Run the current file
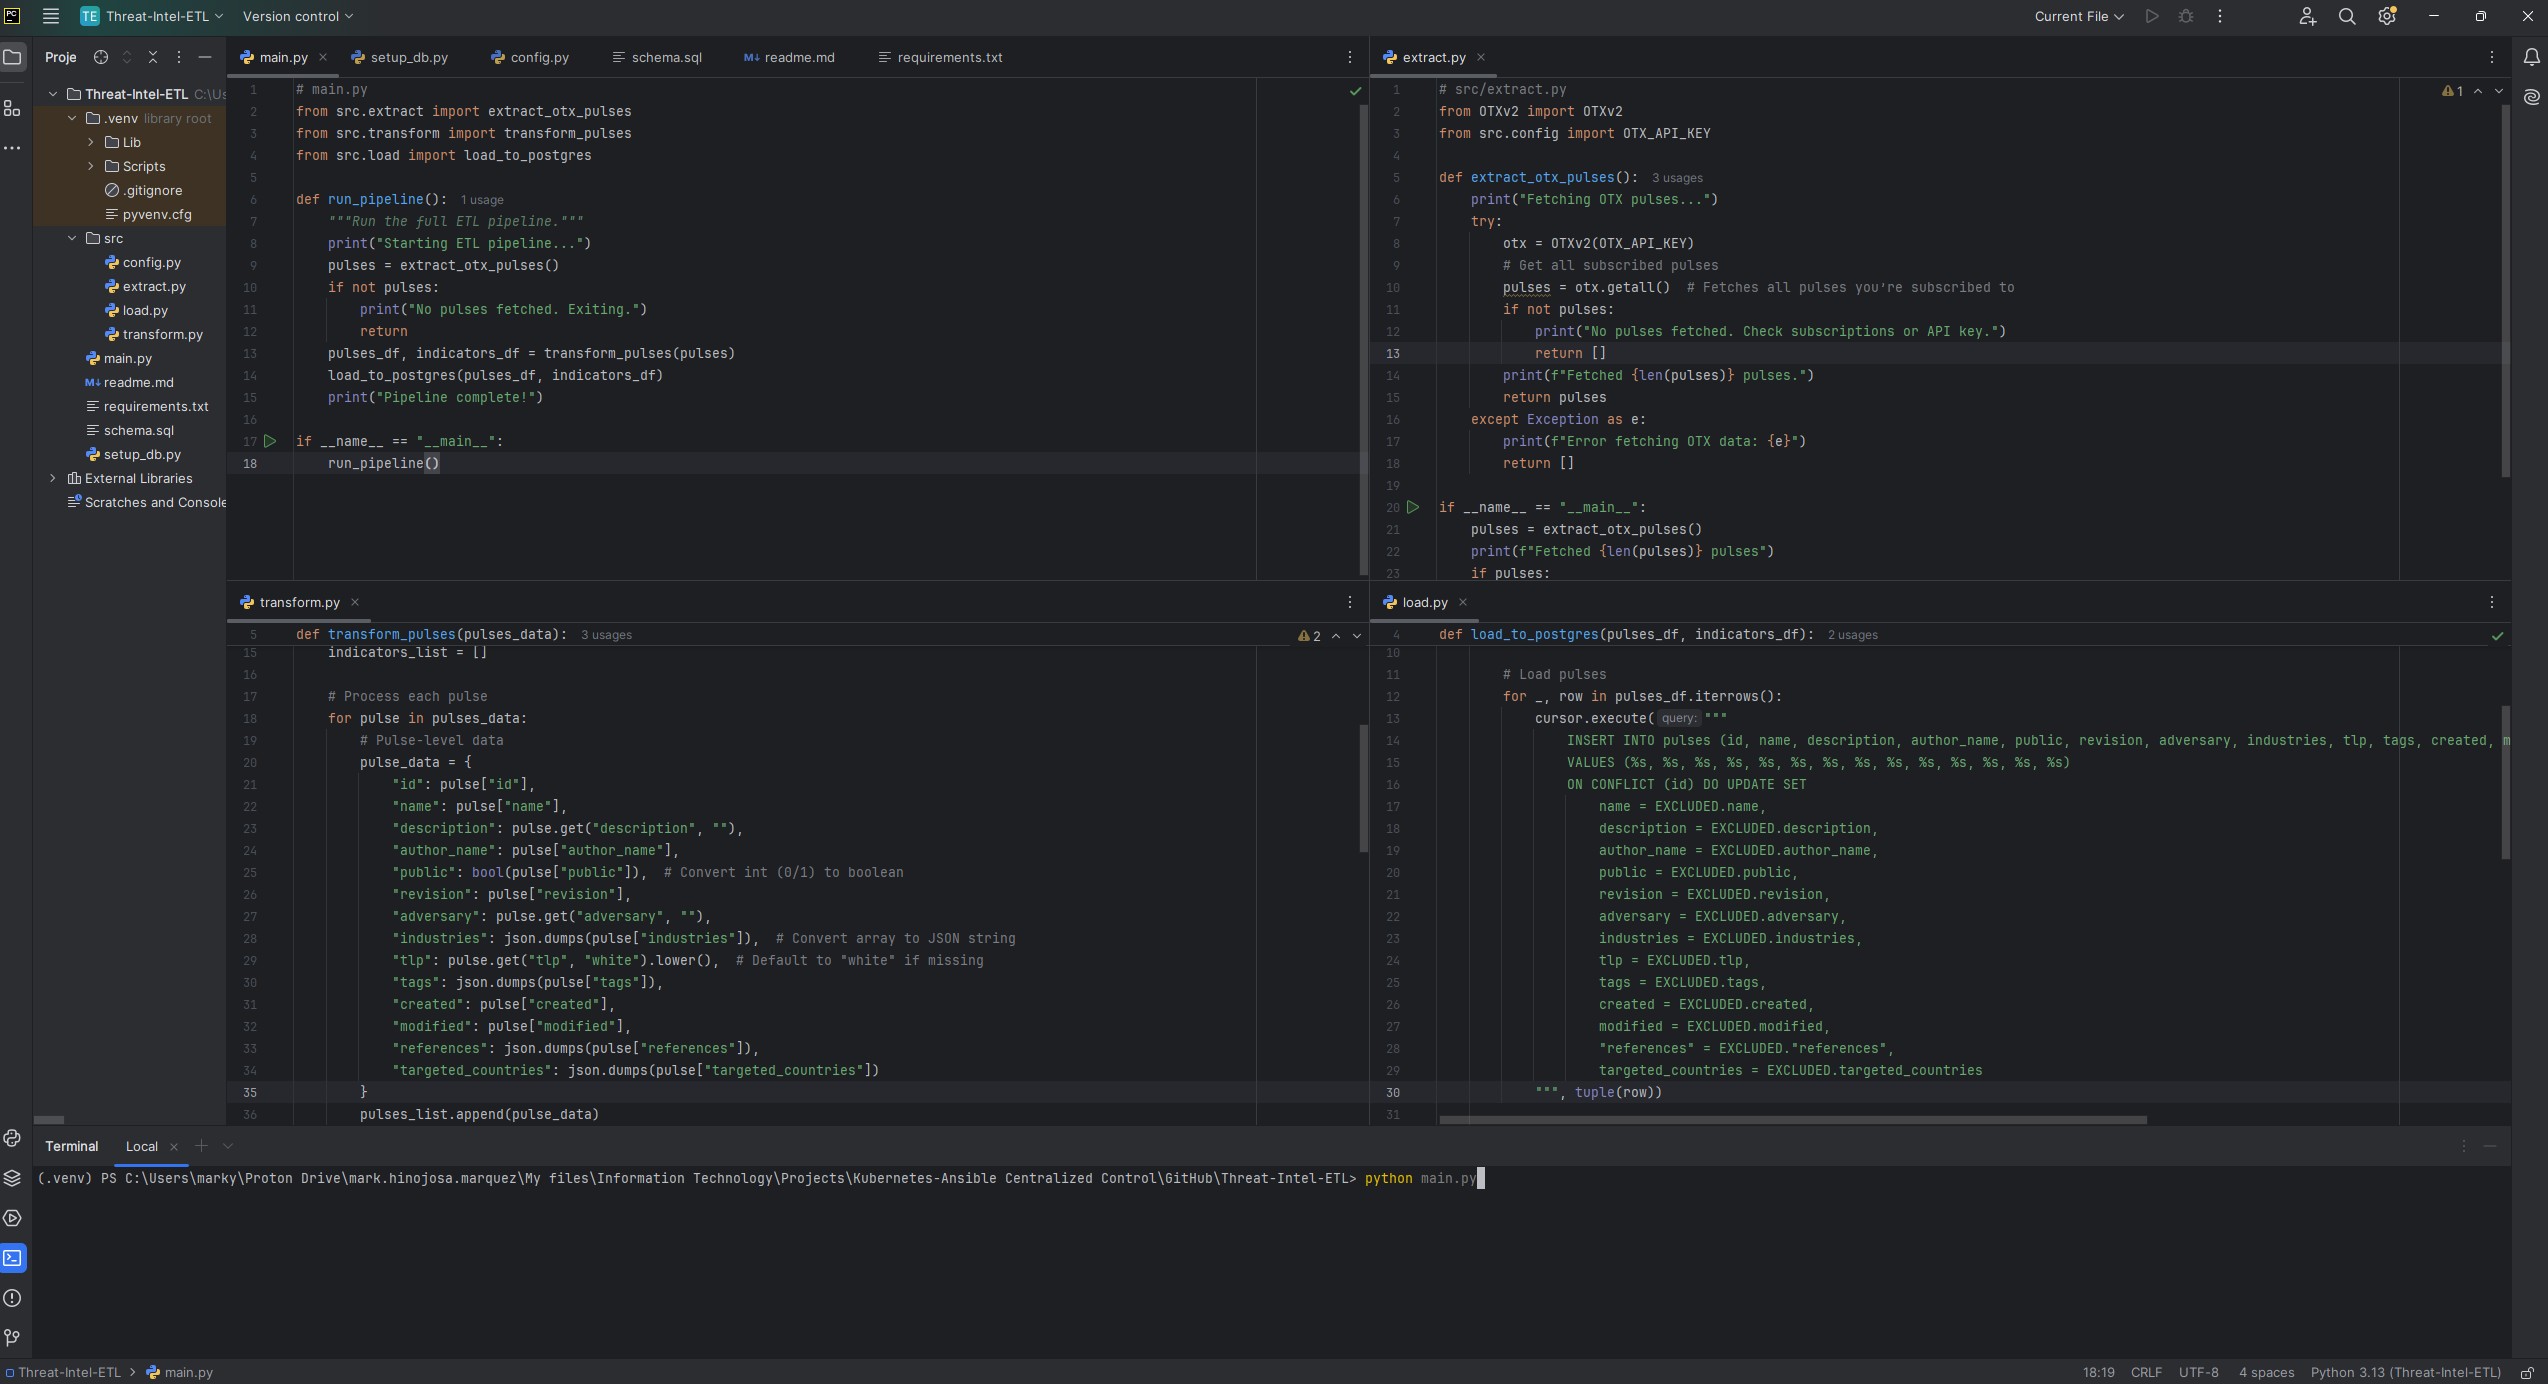2548x1384 pixels. 2152,16
